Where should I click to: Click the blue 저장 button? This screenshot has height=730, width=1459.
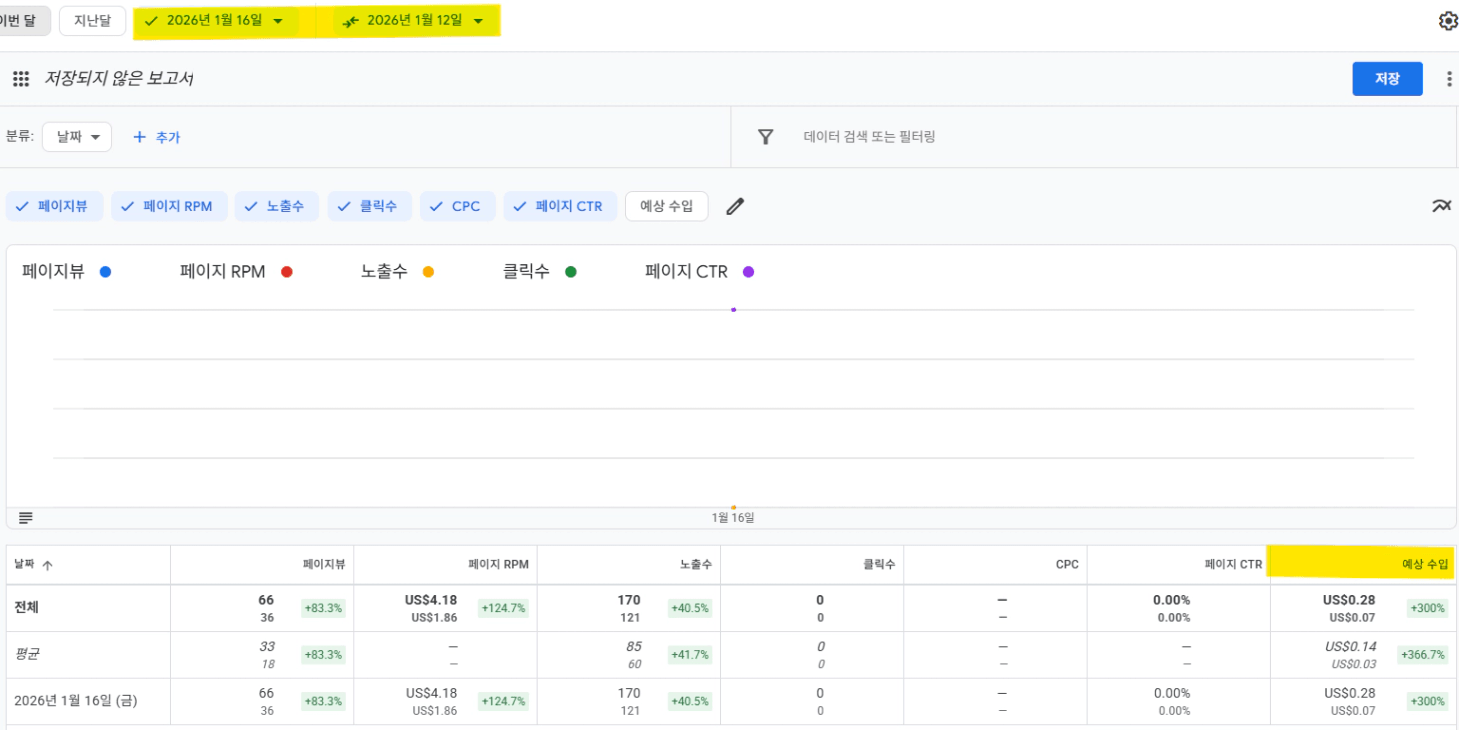(x=1386, y=79)
